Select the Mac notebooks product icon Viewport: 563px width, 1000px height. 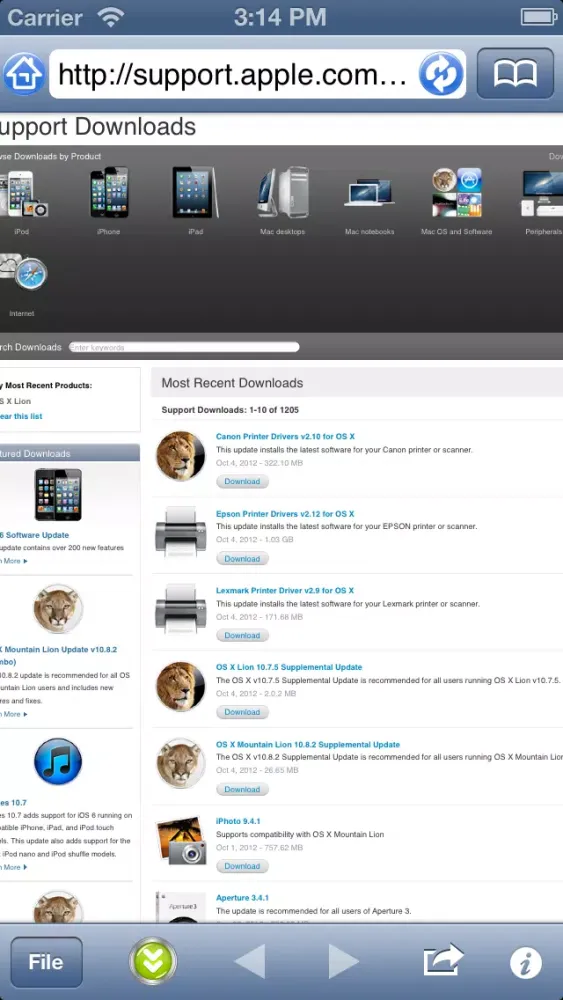point(369,193)
